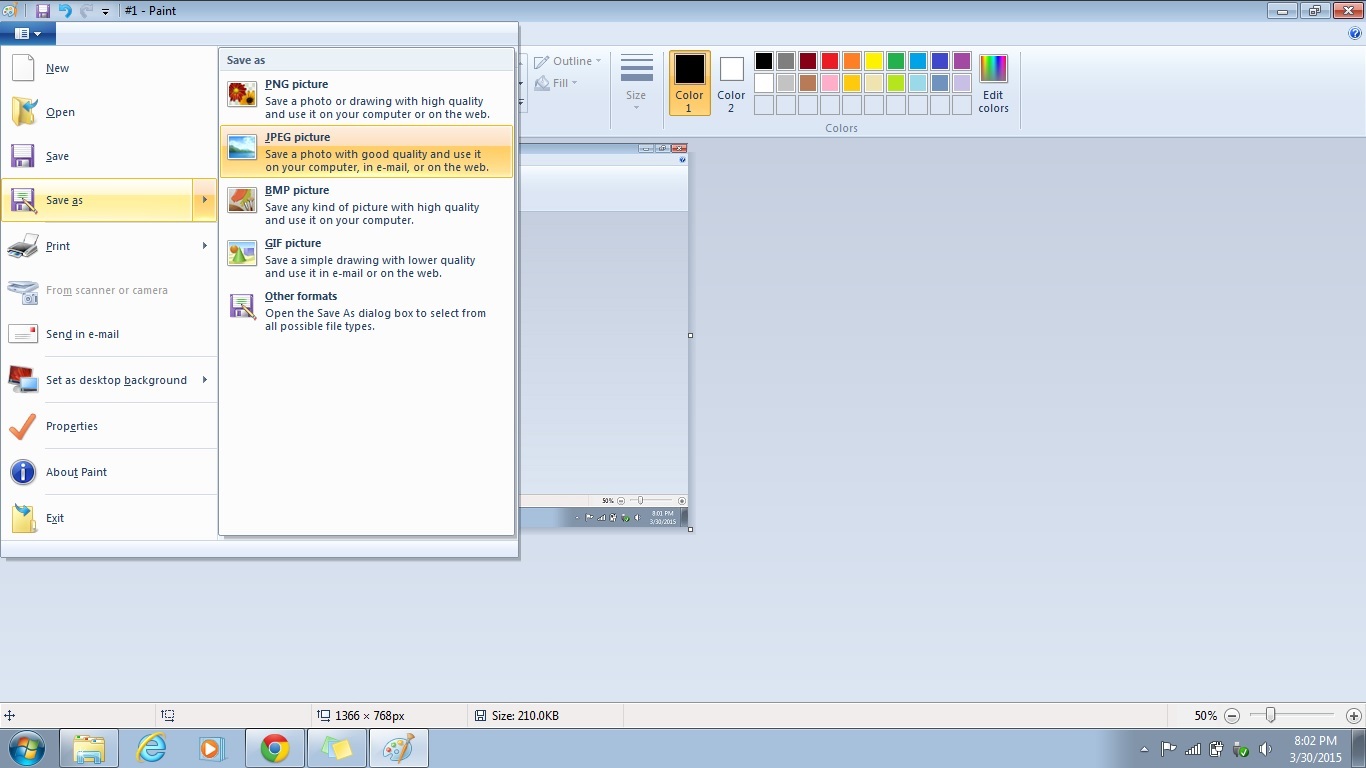Open the Windows Start menu
This screenshot has width=1366, height=768.
(x=27, y=748)
